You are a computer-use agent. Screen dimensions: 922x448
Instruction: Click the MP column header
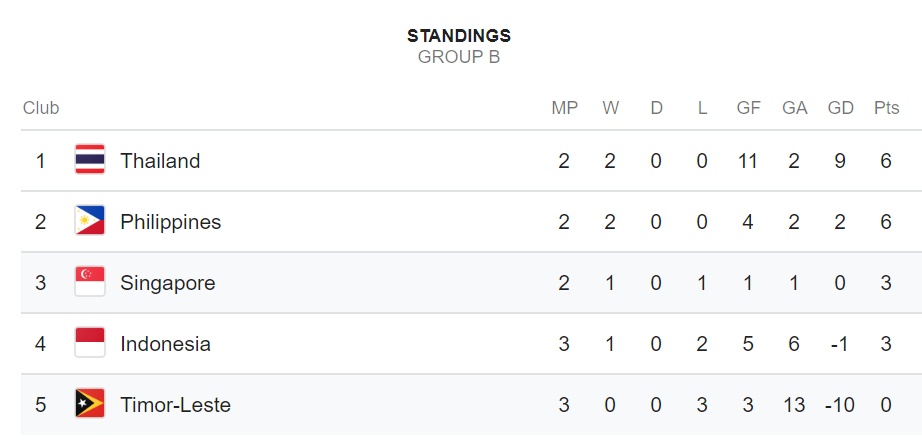[x=564, y=108]
